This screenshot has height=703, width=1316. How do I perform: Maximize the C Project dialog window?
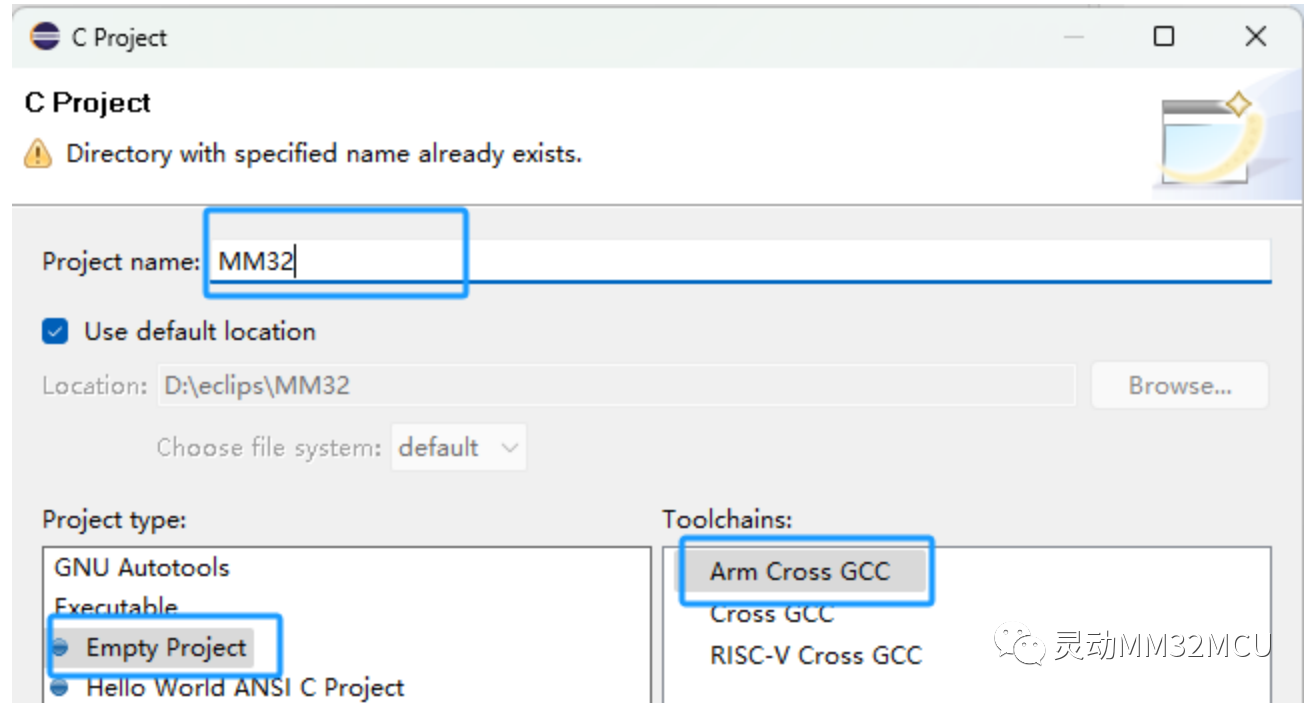(x=1164, y=37)
